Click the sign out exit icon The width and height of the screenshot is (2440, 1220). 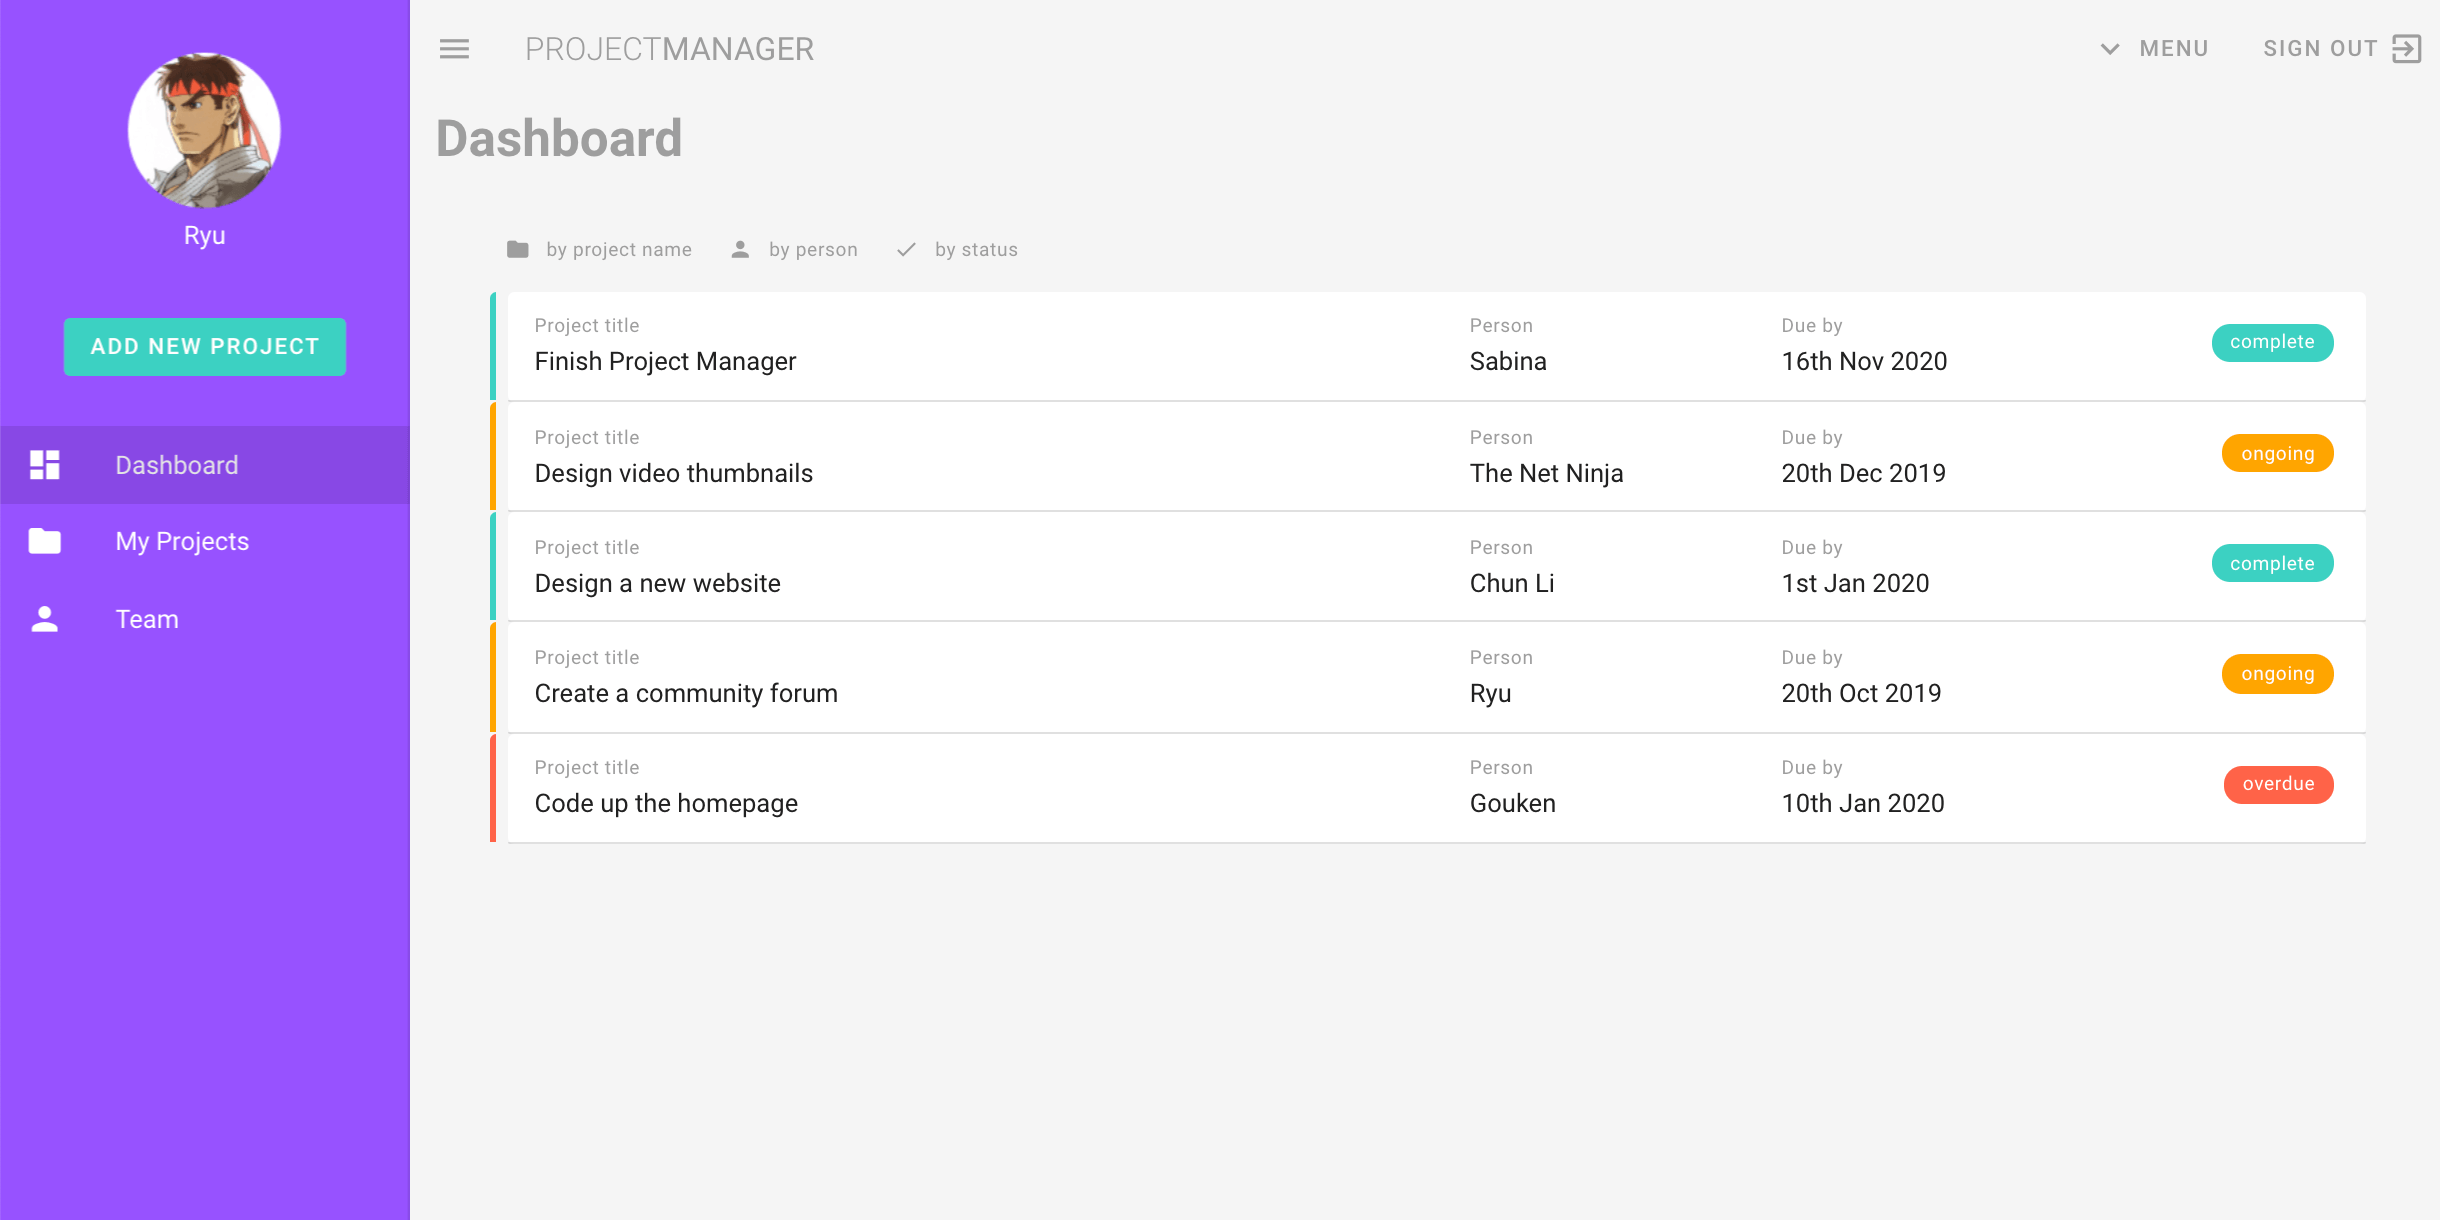(x=2406, y=49)
